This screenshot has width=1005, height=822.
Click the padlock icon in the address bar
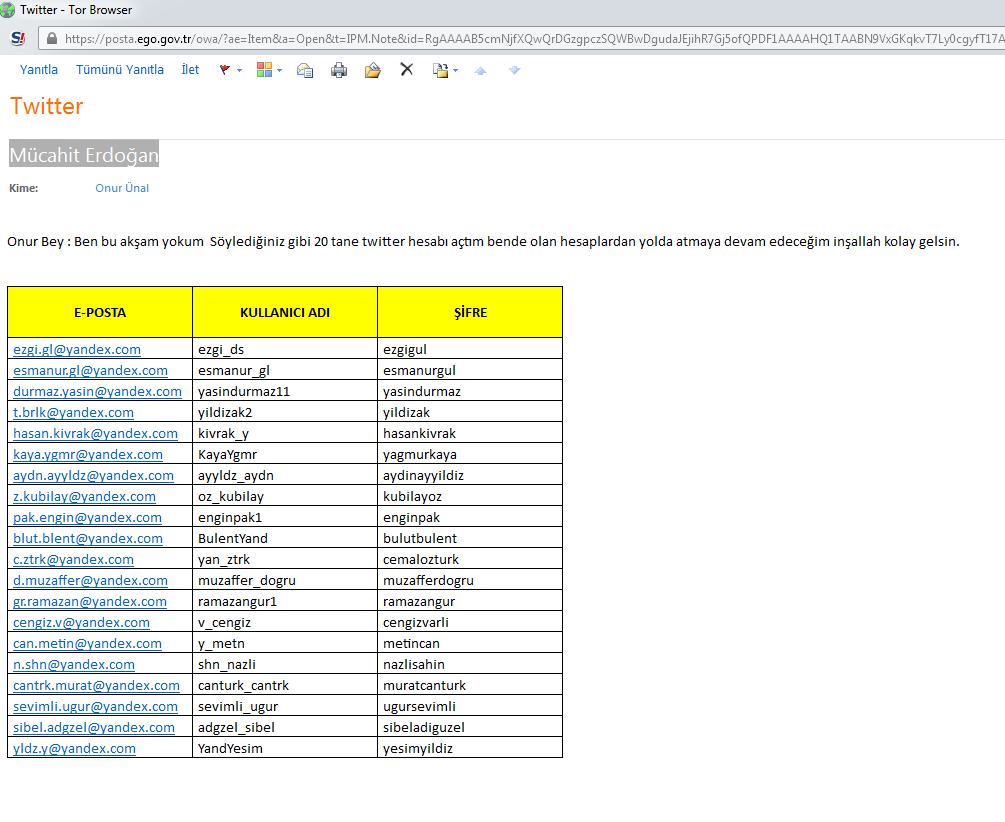[x=51, y=39]
